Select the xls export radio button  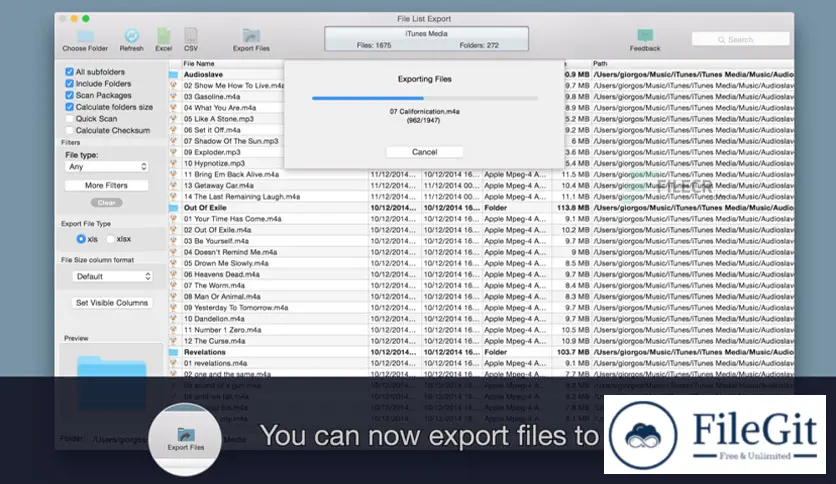coord(81,239)
